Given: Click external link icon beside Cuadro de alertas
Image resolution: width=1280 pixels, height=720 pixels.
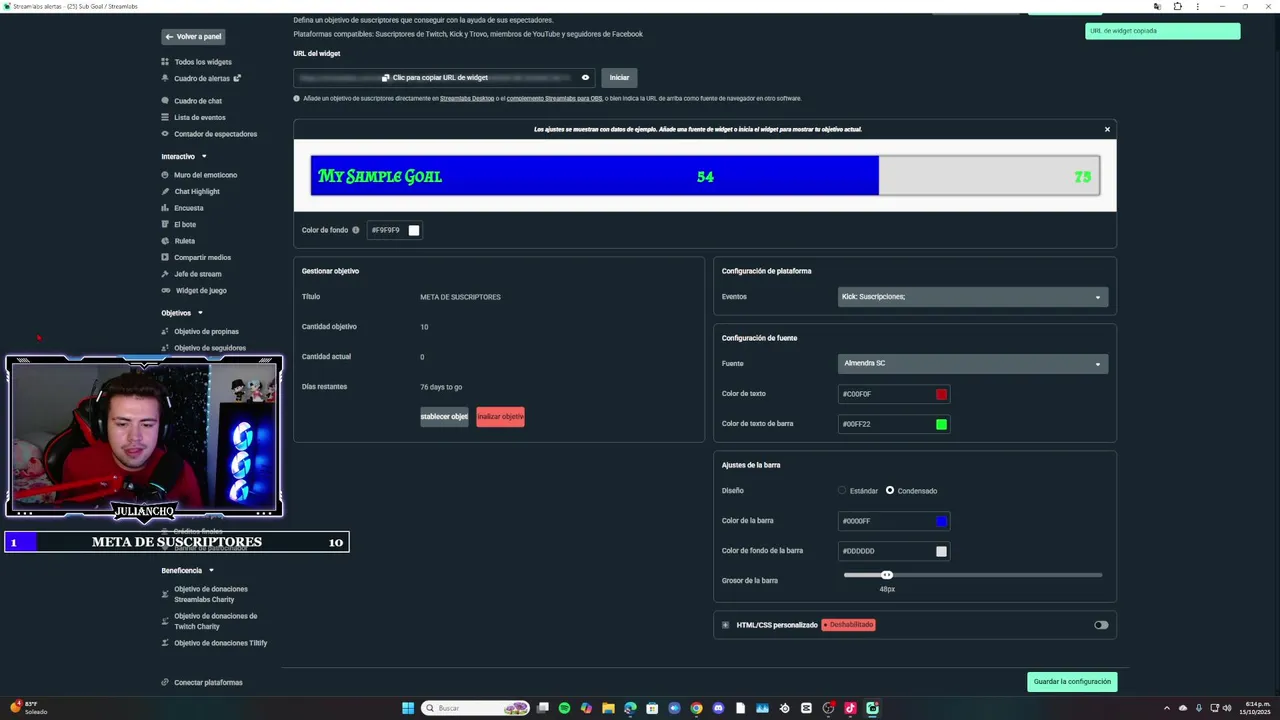Looking at the screenshot, I should [x=237, y=78].
